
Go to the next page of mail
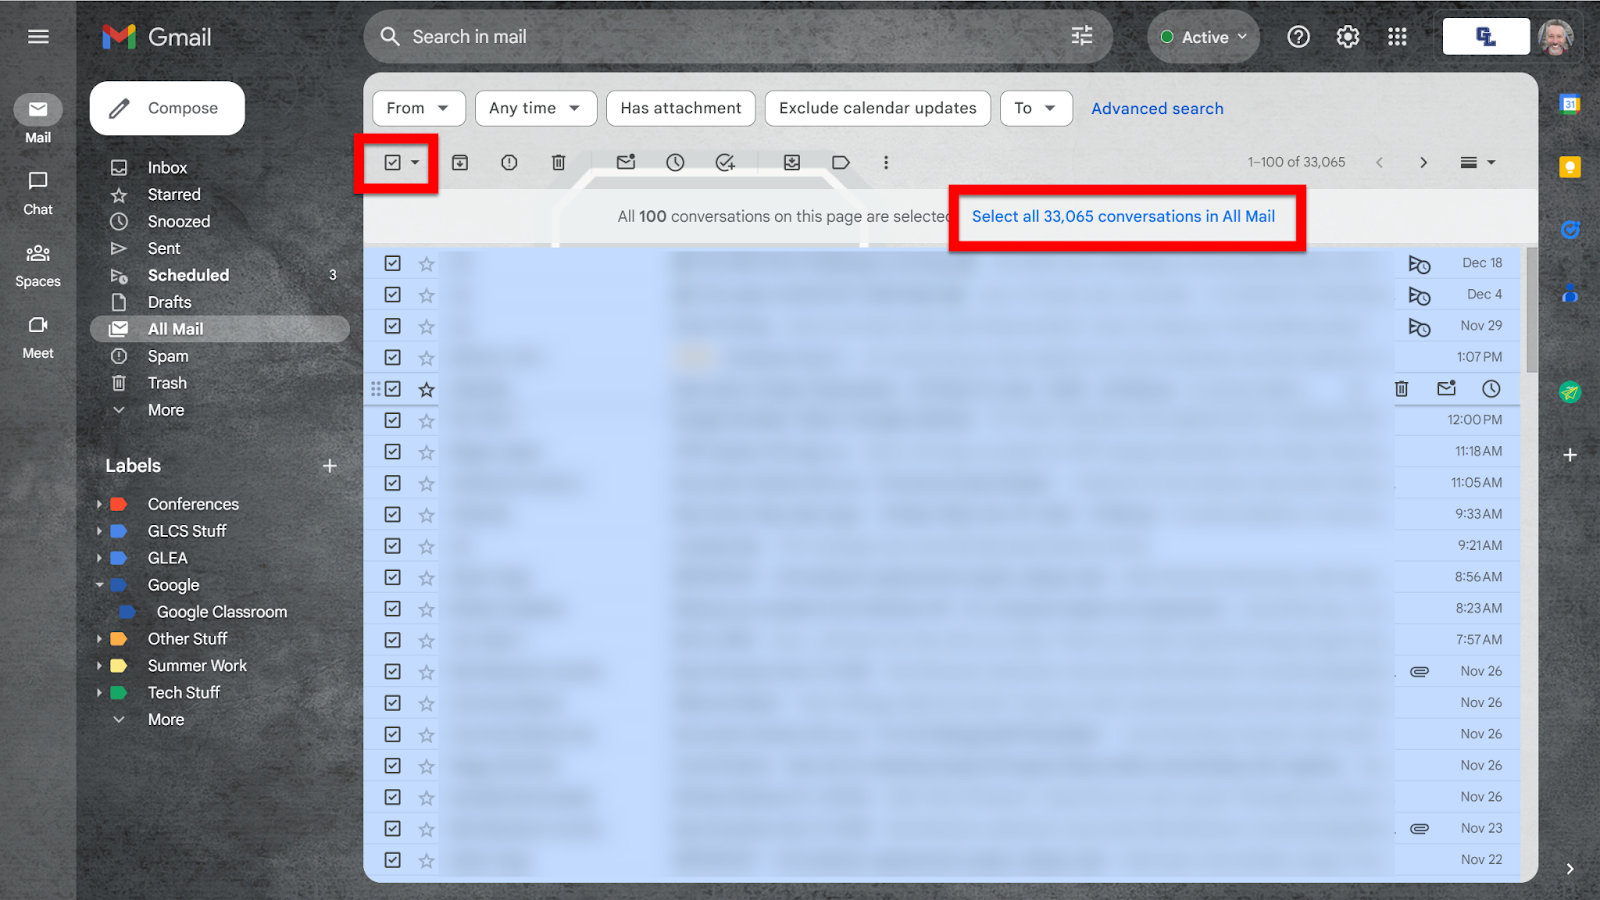(x=1424, y=162)
